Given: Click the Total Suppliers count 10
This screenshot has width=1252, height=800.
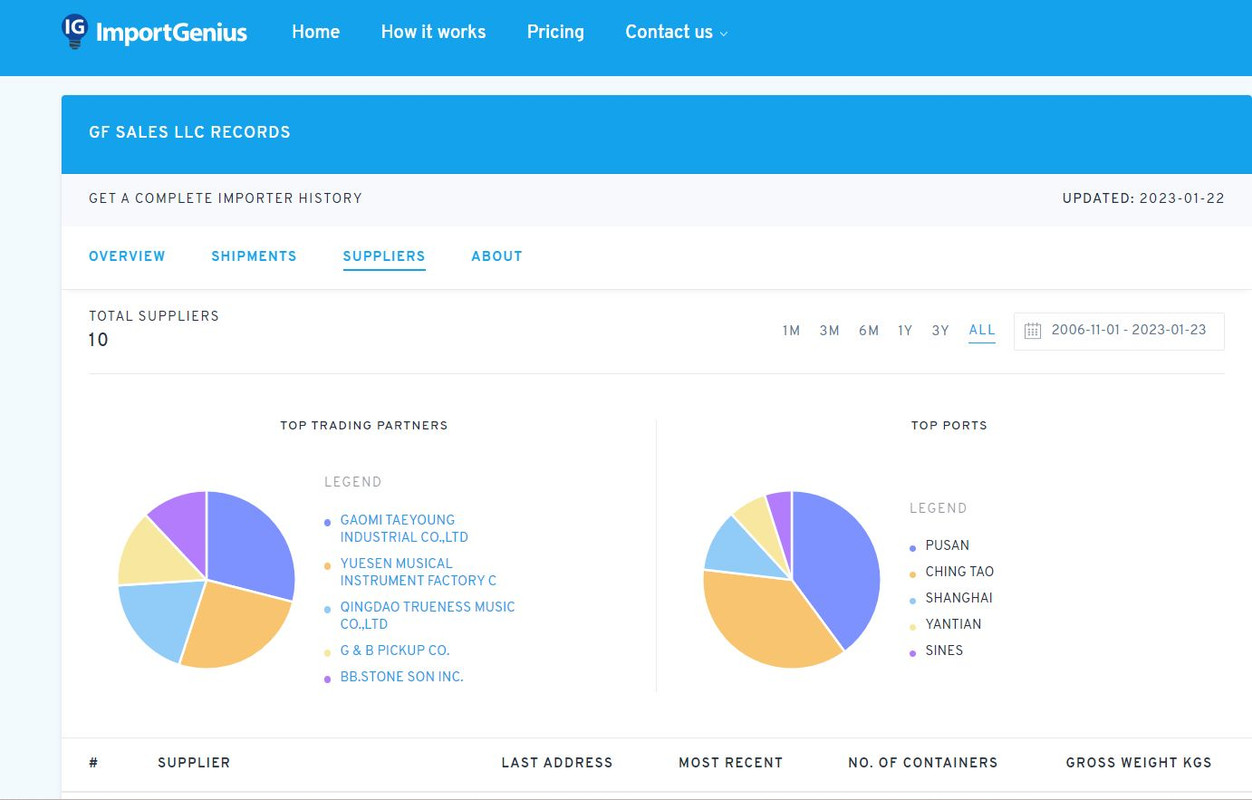Looking at the screenshot, I should (98, 340).
